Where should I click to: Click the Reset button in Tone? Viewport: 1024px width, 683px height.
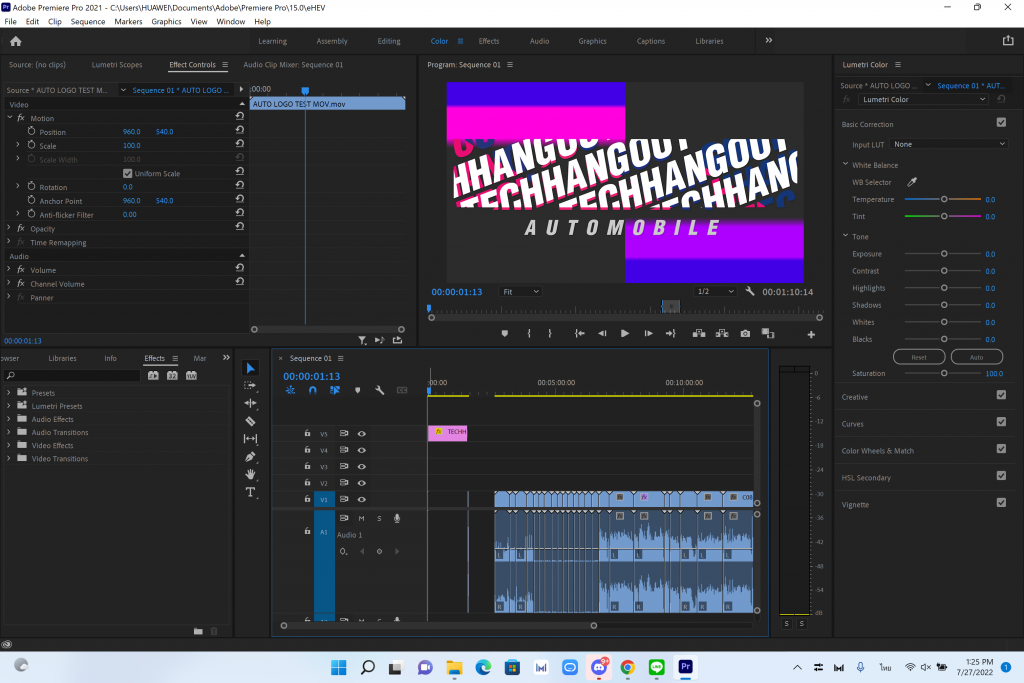(x=919, y=357)
